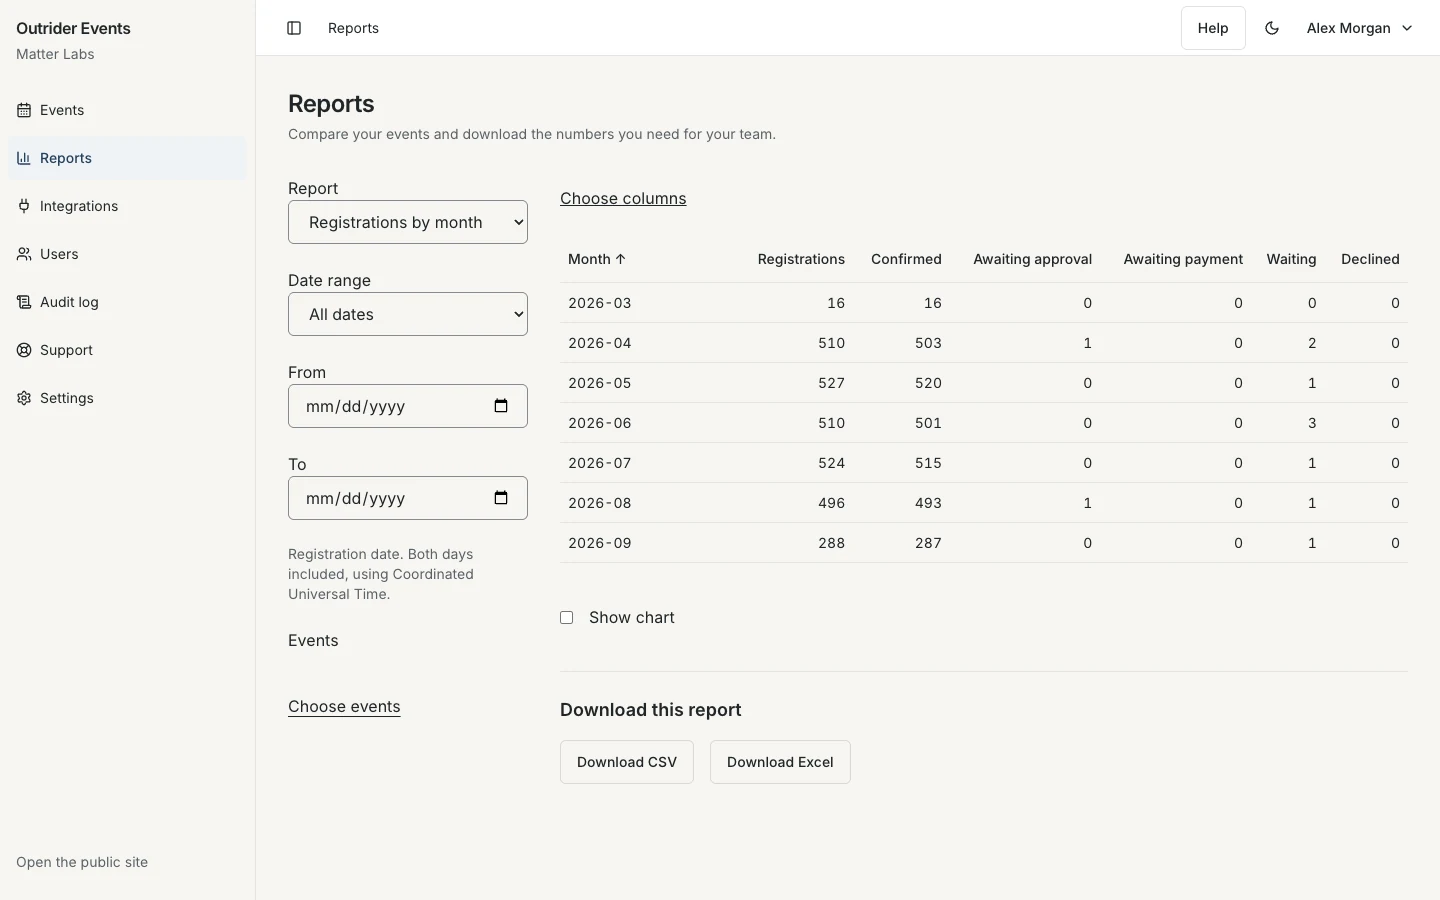Click the Waiting value 2 for 2026-04

1312,343
